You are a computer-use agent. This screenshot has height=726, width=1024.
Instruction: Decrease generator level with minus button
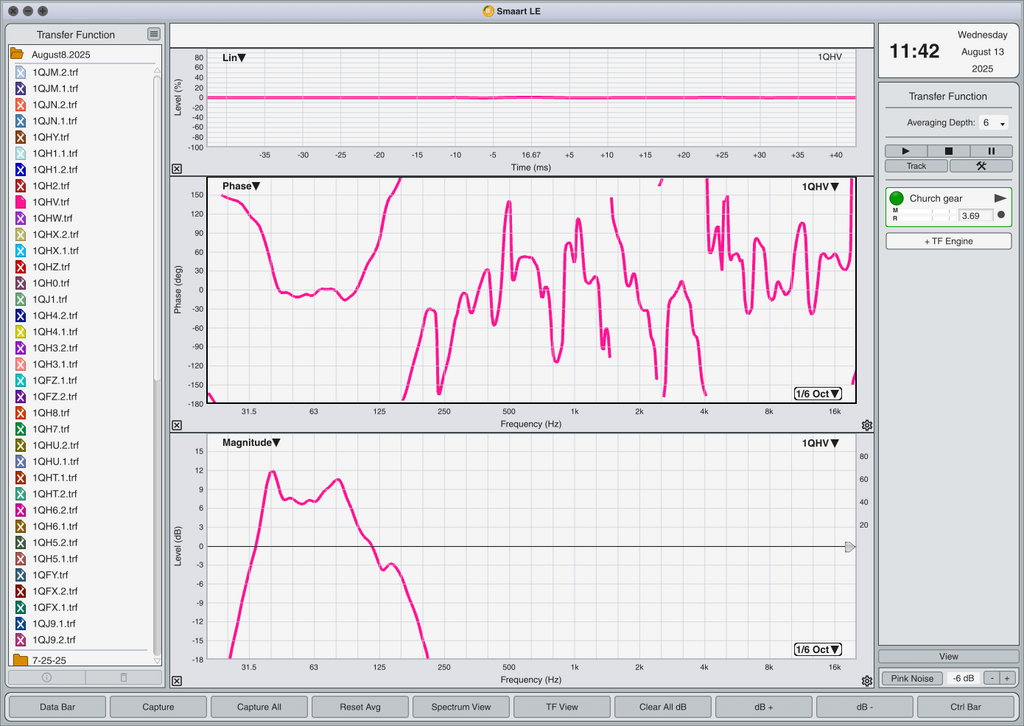point(992,678)
